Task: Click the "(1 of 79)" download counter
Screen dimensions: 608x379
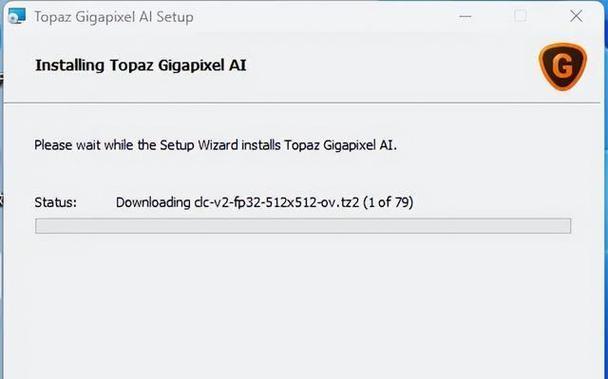Action: tap(388, 202)
